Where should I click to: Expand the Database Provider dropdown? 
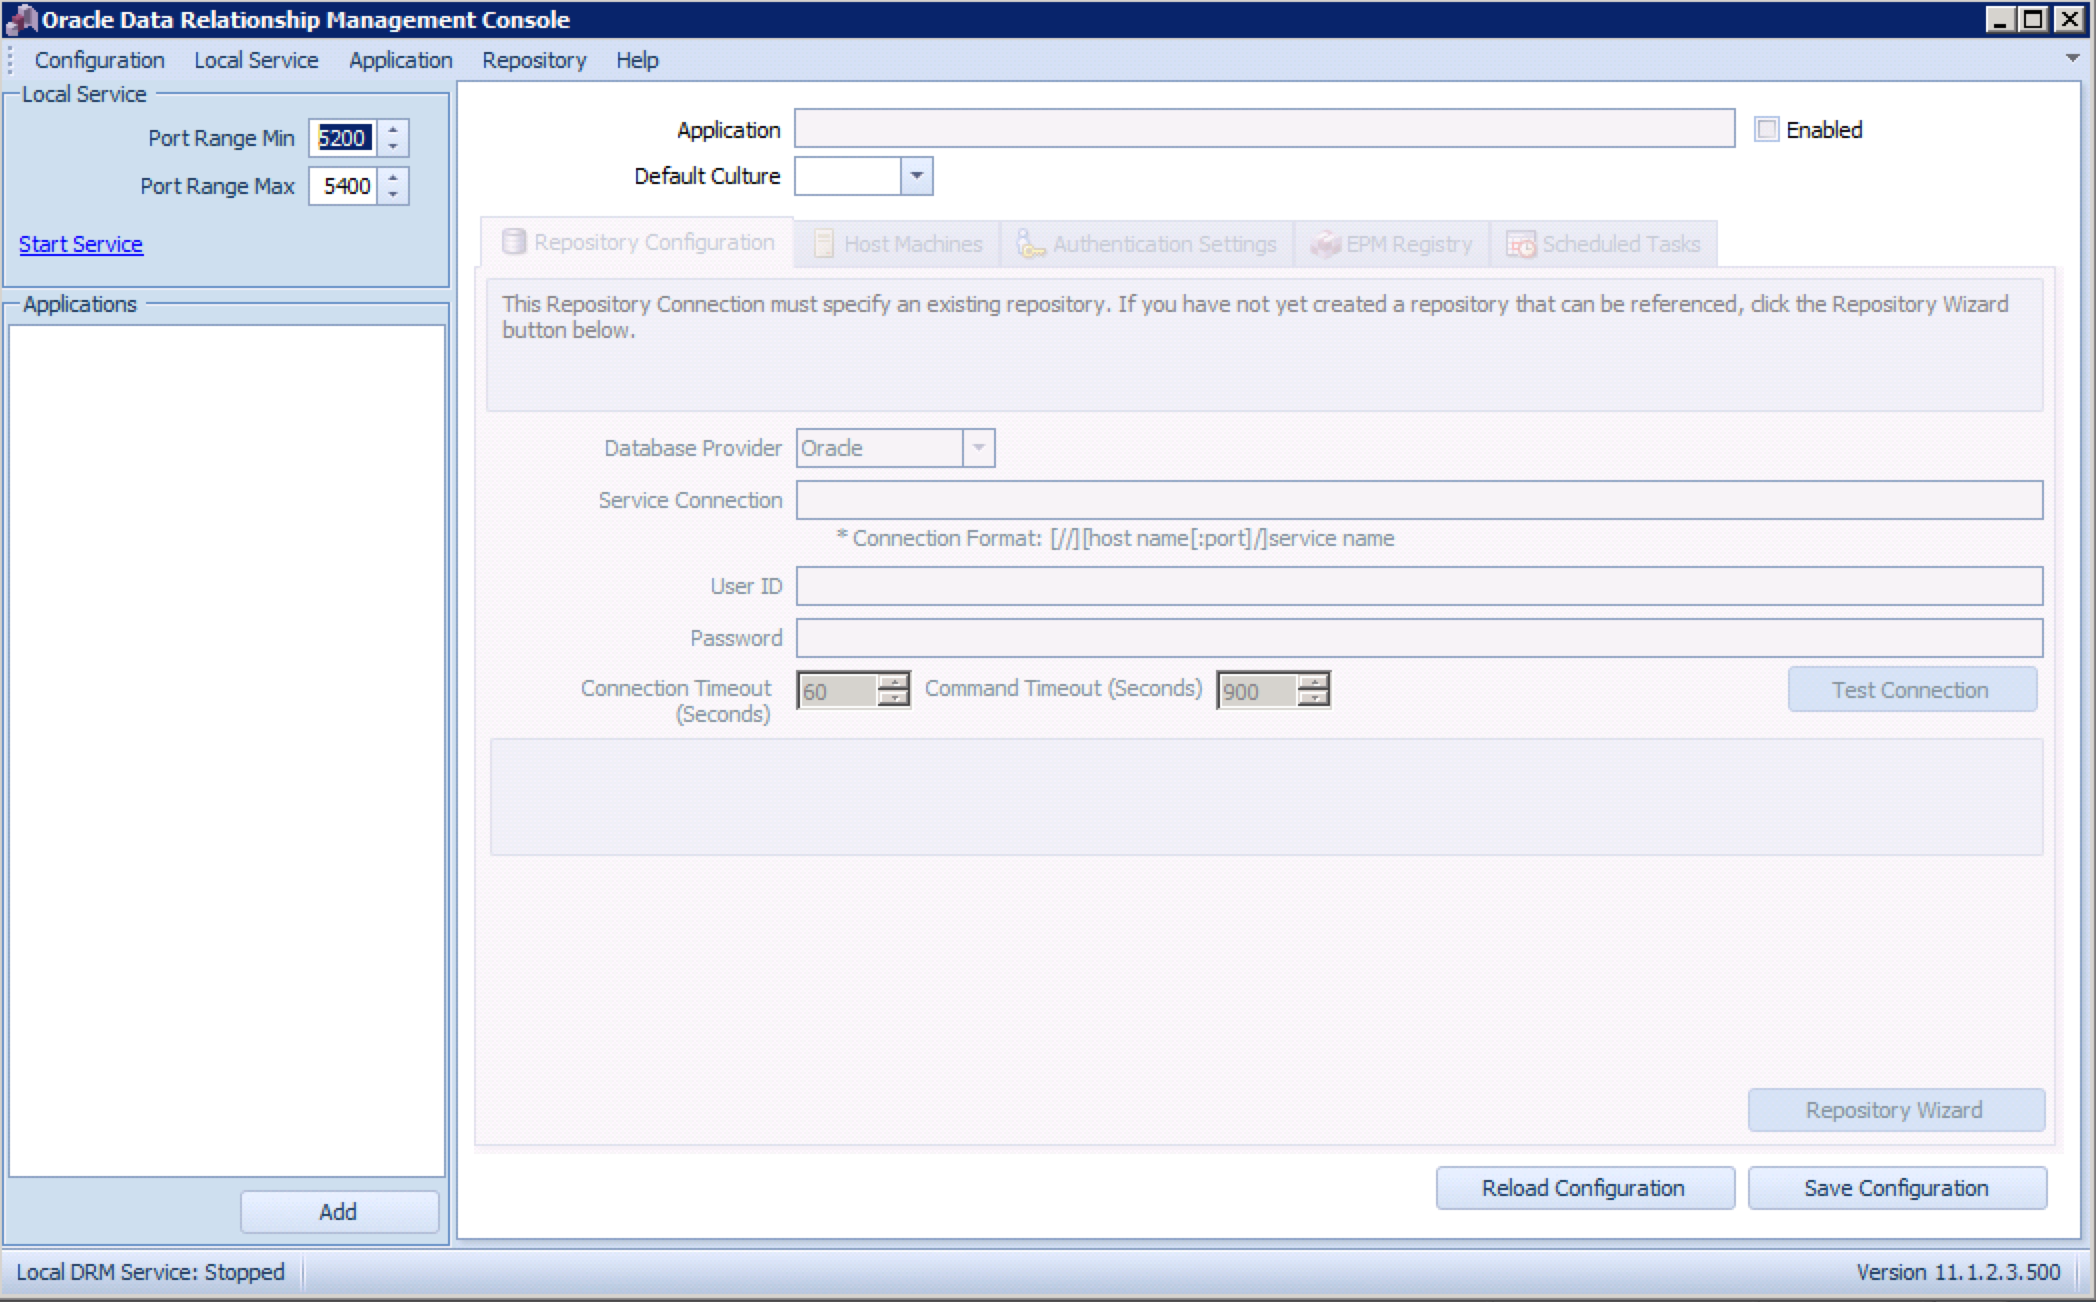coord(979,448)
